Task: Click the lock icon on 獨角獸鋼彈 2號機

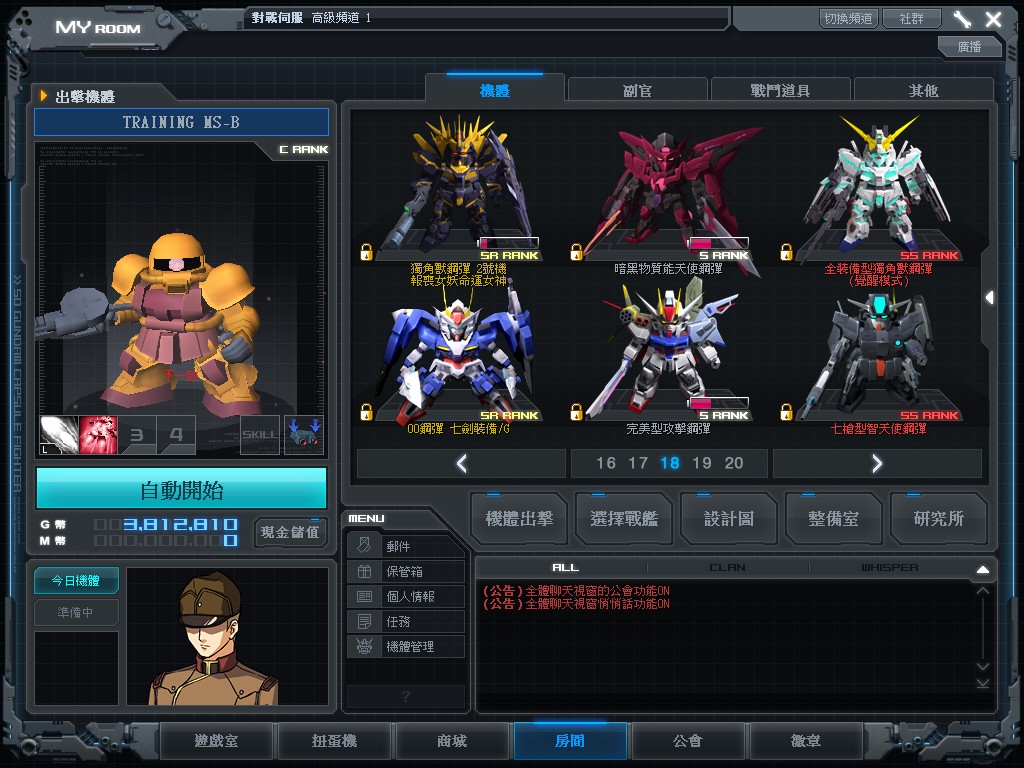Action: [x=366, y=251]
